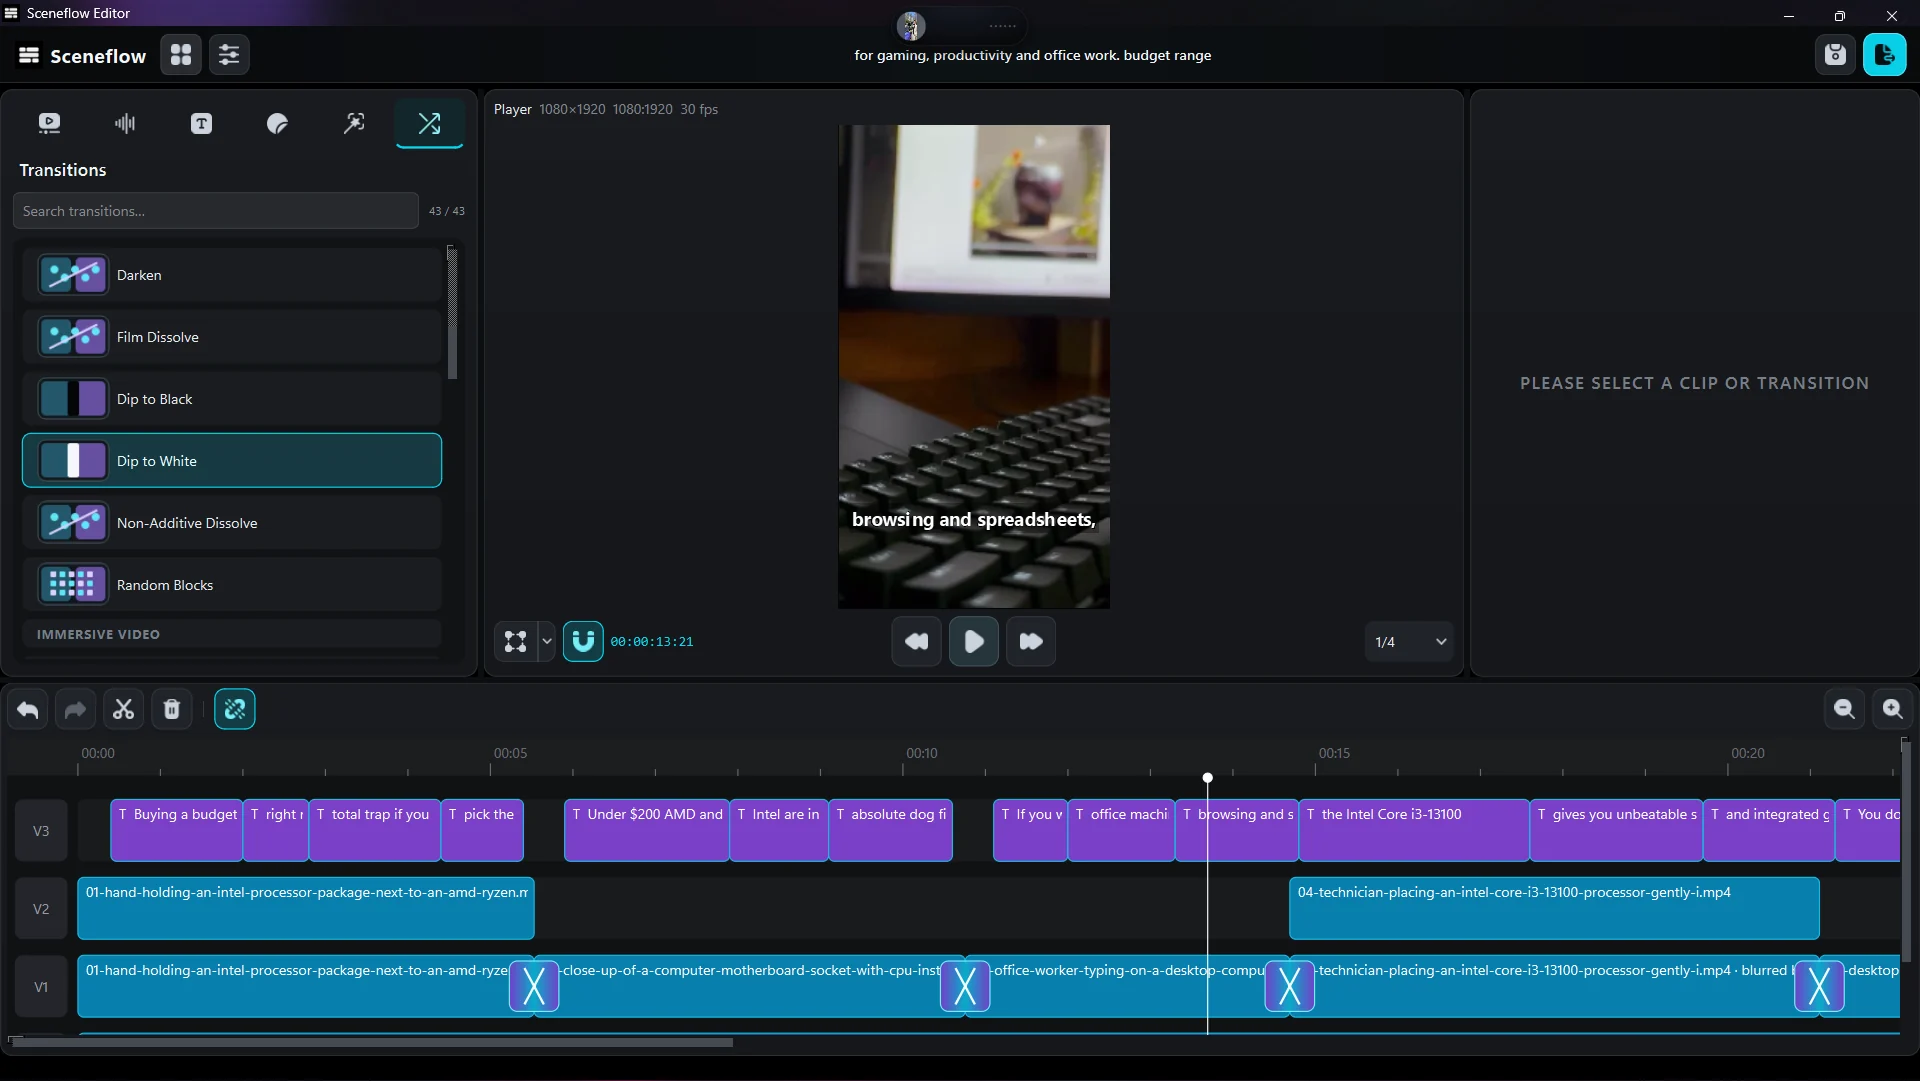This screenshot has height=1081, width=1920.
Task: Click the save project icon
Action: (1835, 55)
